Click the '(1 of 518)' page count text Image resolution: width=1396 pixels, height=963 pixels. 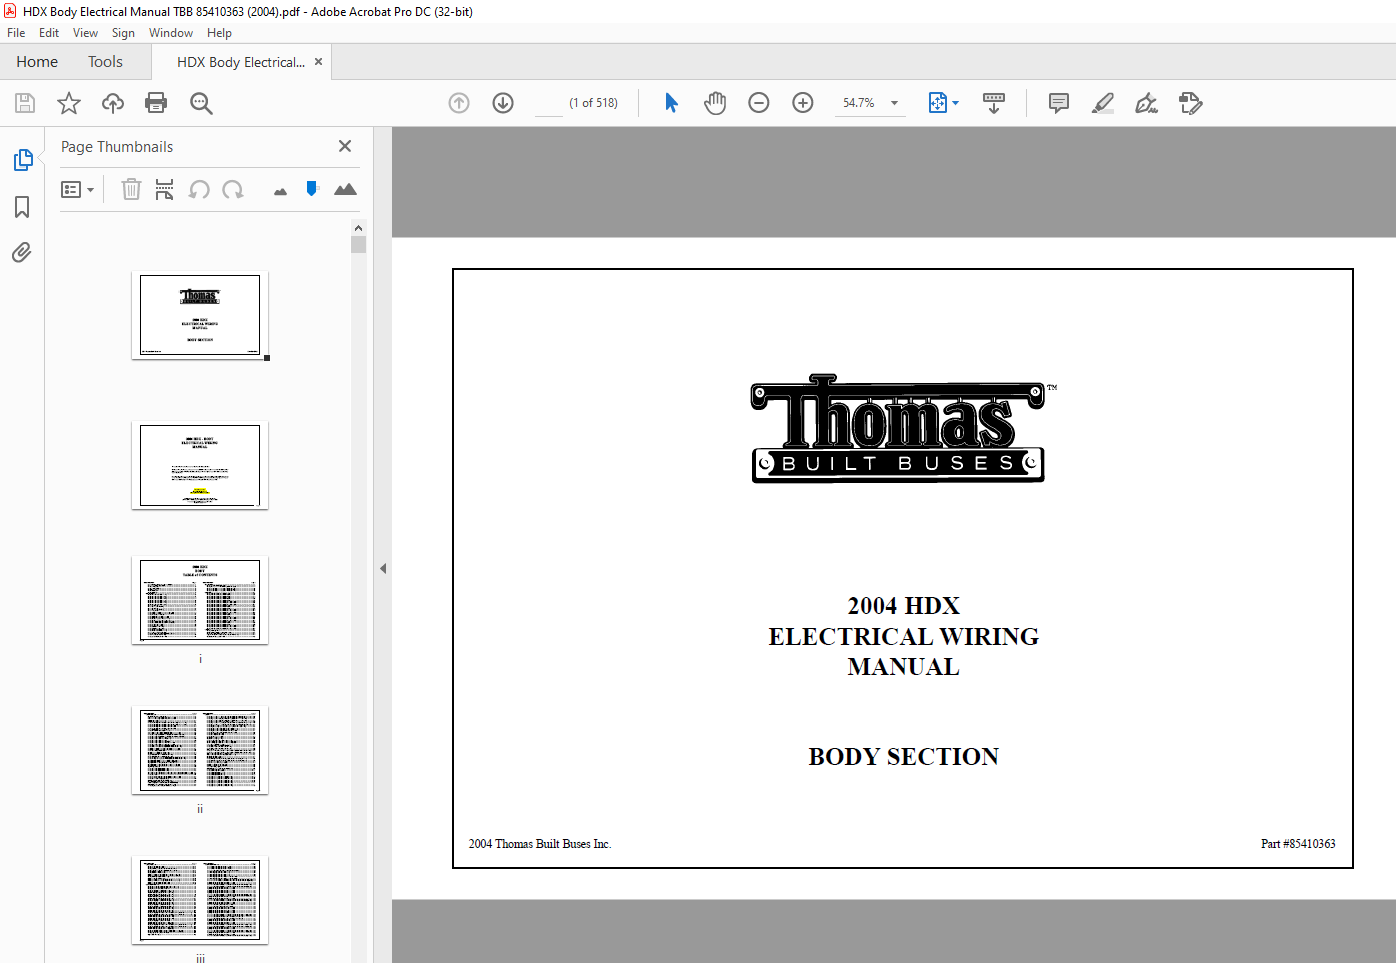593,103
